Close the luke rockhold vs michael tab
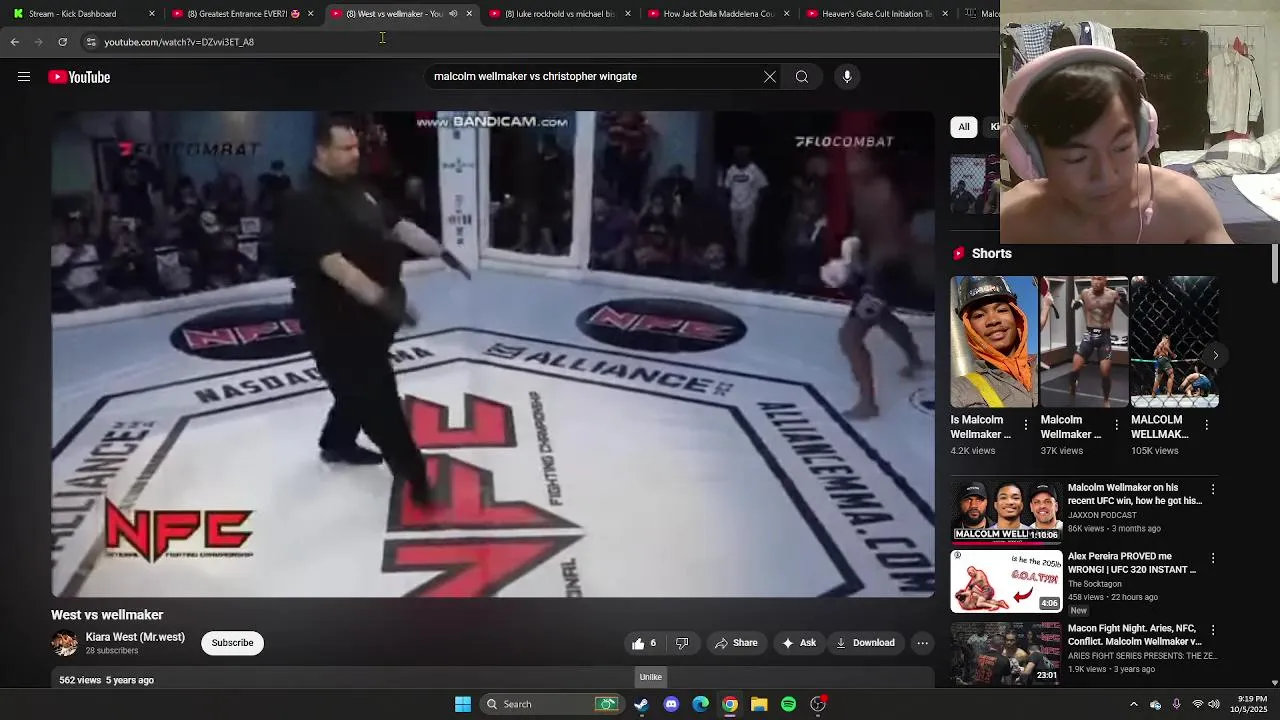This screenshot has height=720, width=1280. pos(628,14)
